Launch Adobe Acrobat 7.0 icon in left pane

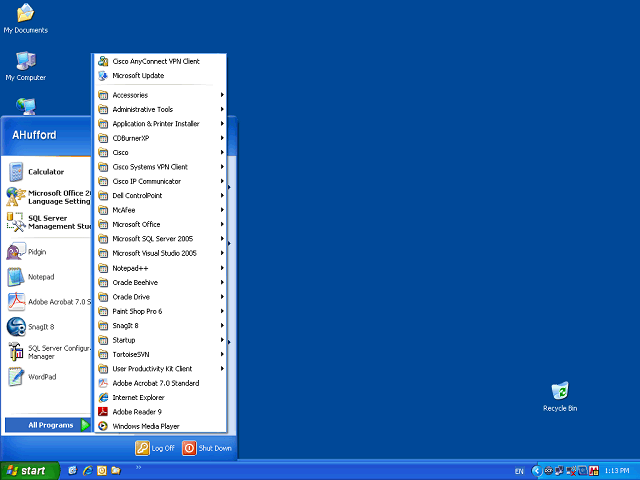tap(16, 302)
